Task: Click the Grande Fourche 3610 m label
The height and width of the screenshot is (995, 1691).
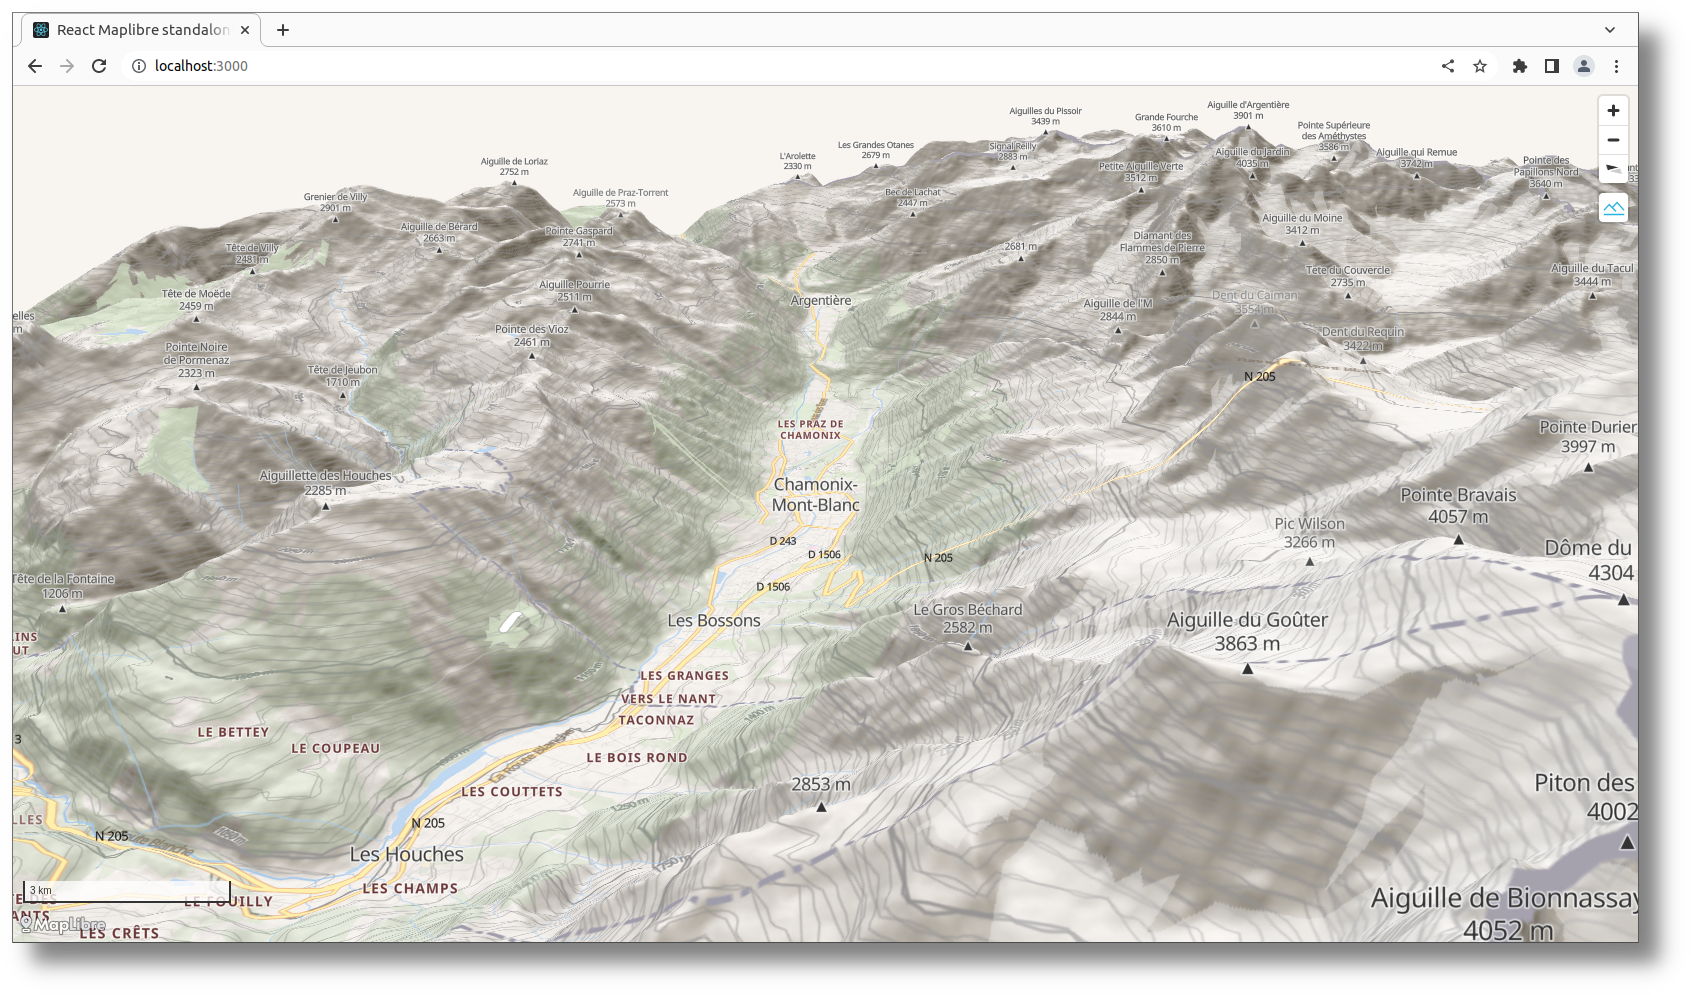Action: [1166, 122]
